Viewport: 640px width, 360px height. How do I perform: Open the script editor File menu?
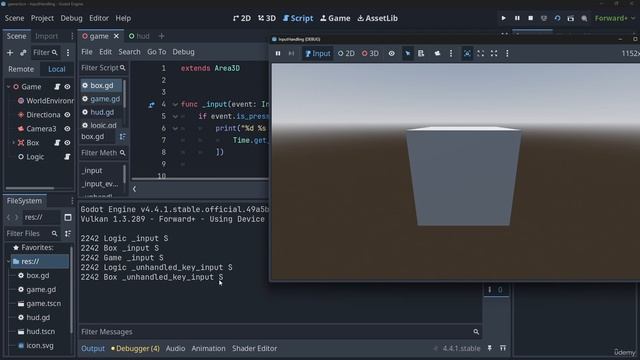tap(87, 52)
